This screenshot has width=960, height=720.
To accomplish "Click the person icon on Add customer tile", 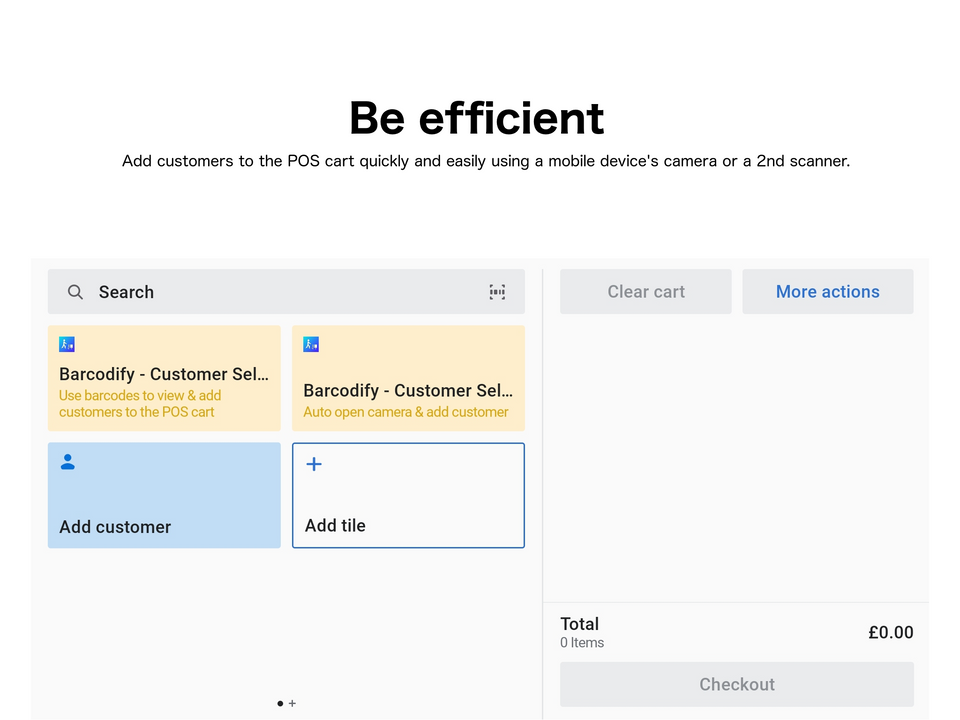I will (67, 462).
